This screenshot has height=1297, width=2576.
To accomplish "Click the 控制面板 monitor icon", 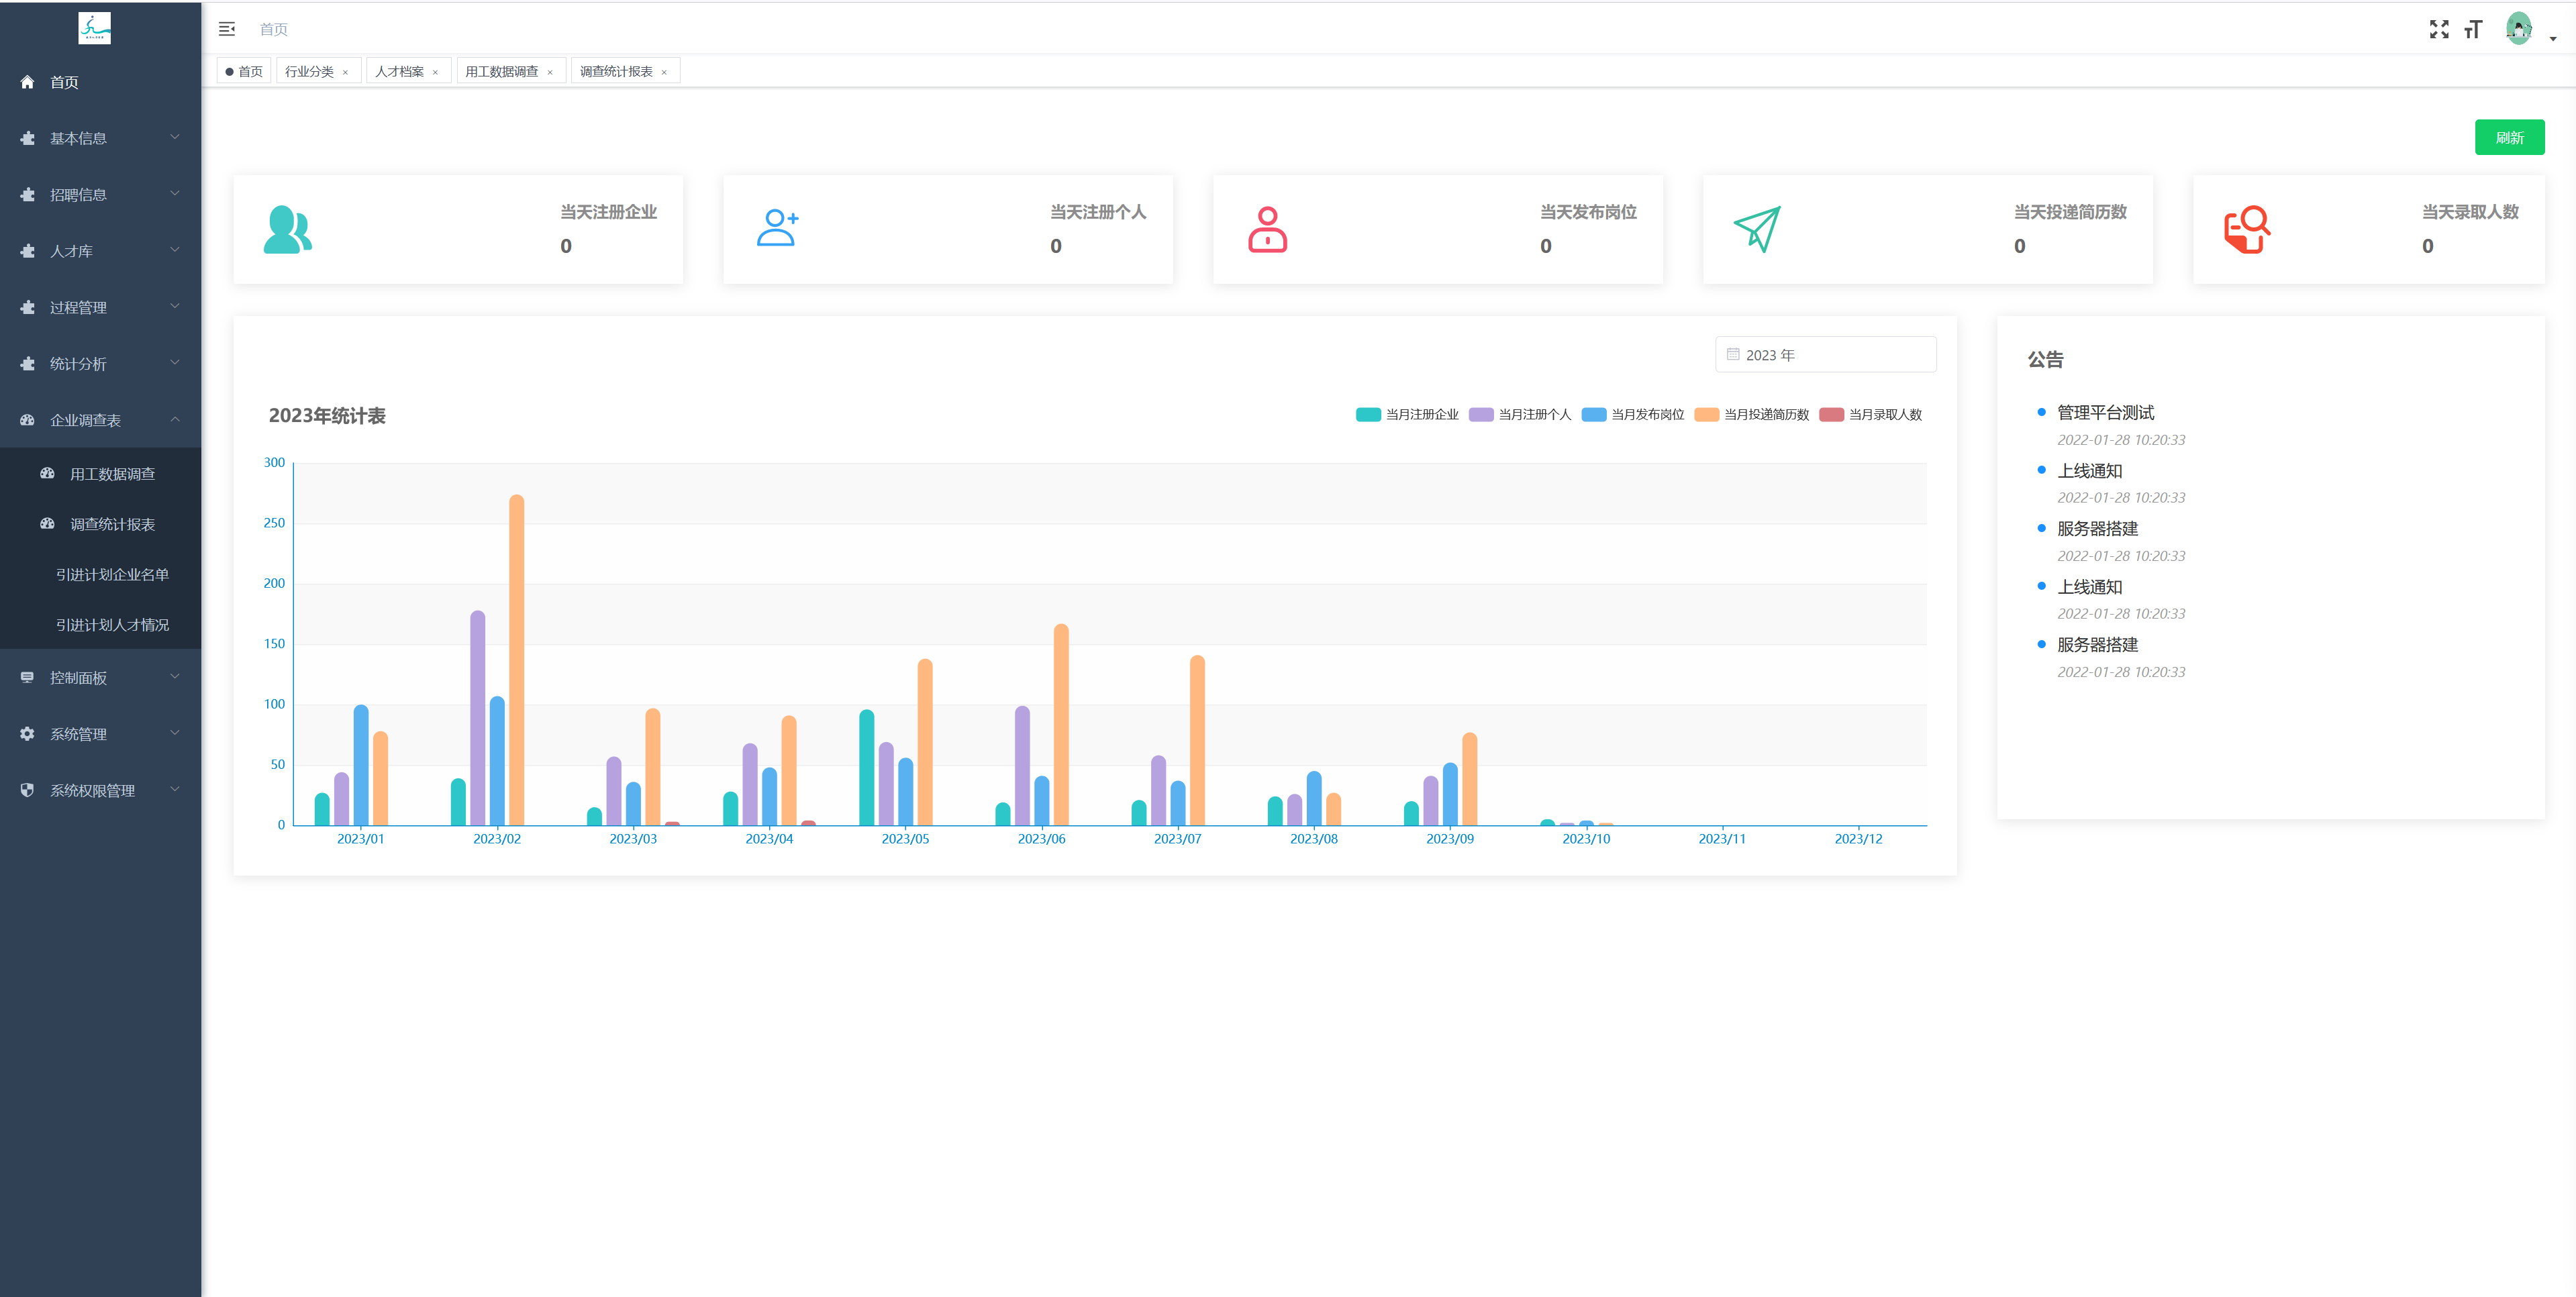I will click(27, 677).
